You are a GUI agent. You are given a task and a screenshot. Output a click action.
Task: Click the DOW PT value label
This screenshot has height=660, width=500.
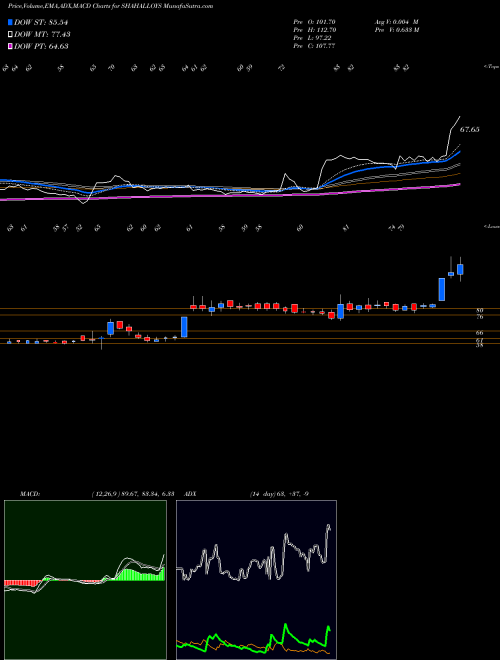pos(41,46)
